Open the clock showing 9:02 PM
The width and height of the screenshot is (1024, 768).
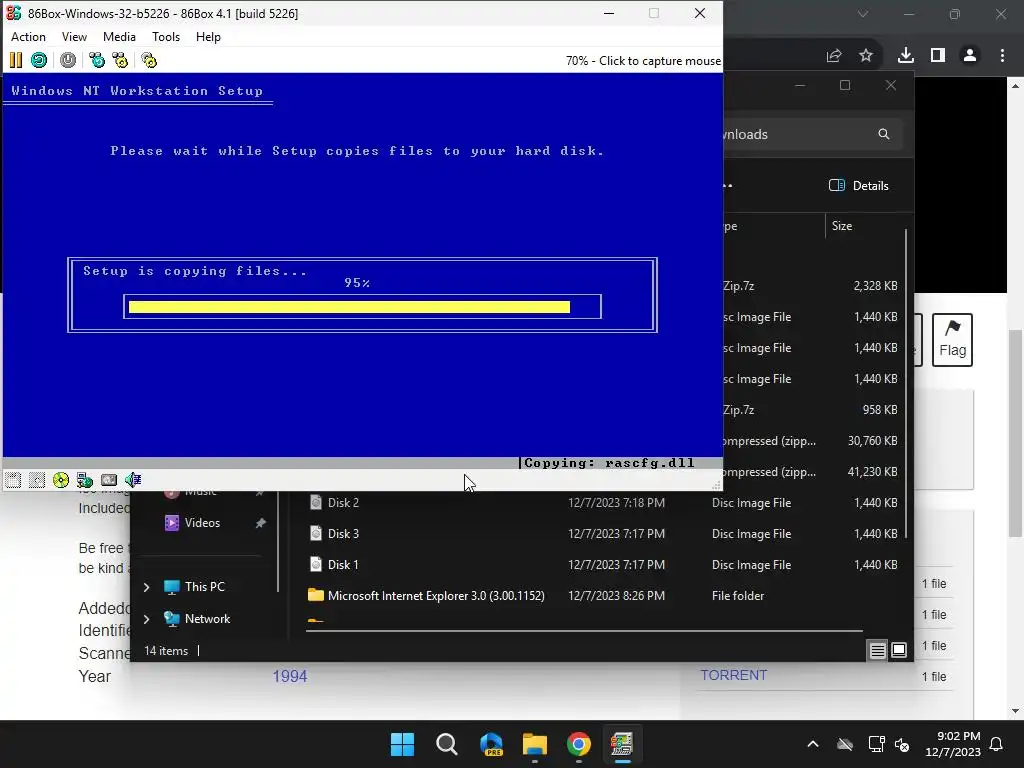(953, 744)
